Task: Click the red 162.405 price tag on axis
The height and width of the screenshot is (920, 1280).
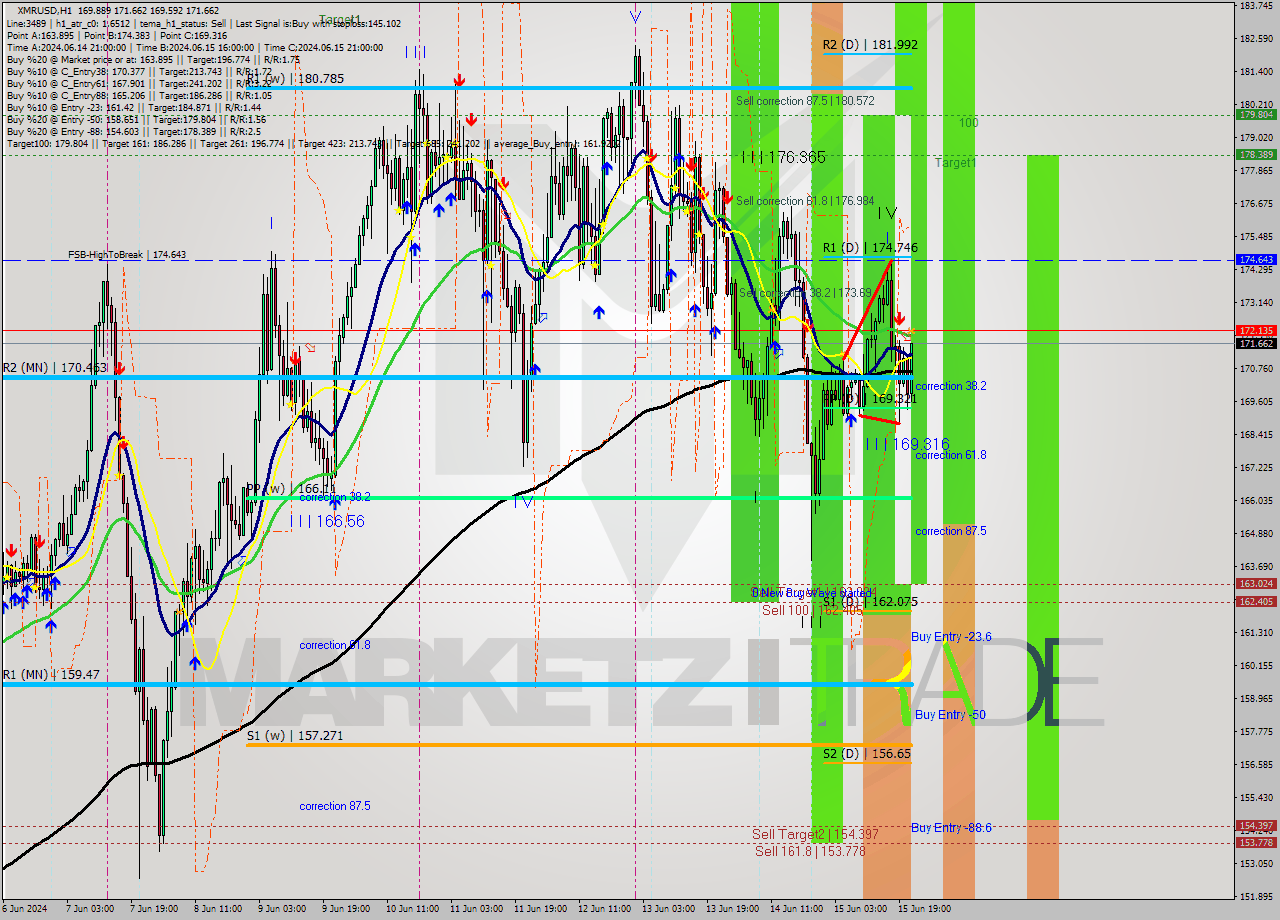Action: point(1256,601)
